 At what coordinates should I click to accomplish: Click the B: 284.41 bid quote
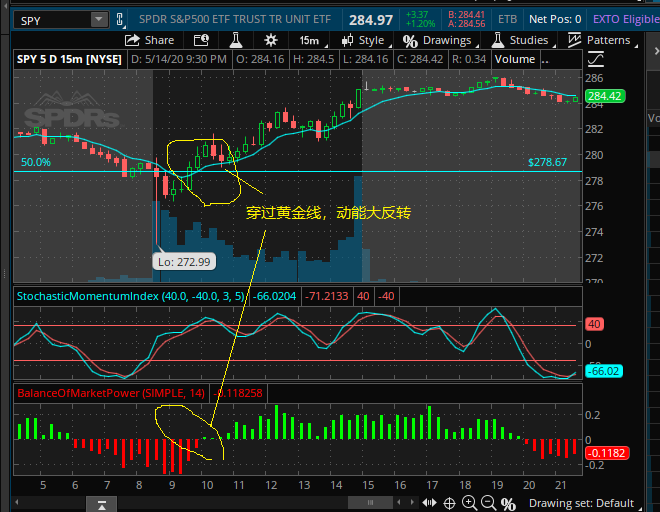[x=466, y=15]
